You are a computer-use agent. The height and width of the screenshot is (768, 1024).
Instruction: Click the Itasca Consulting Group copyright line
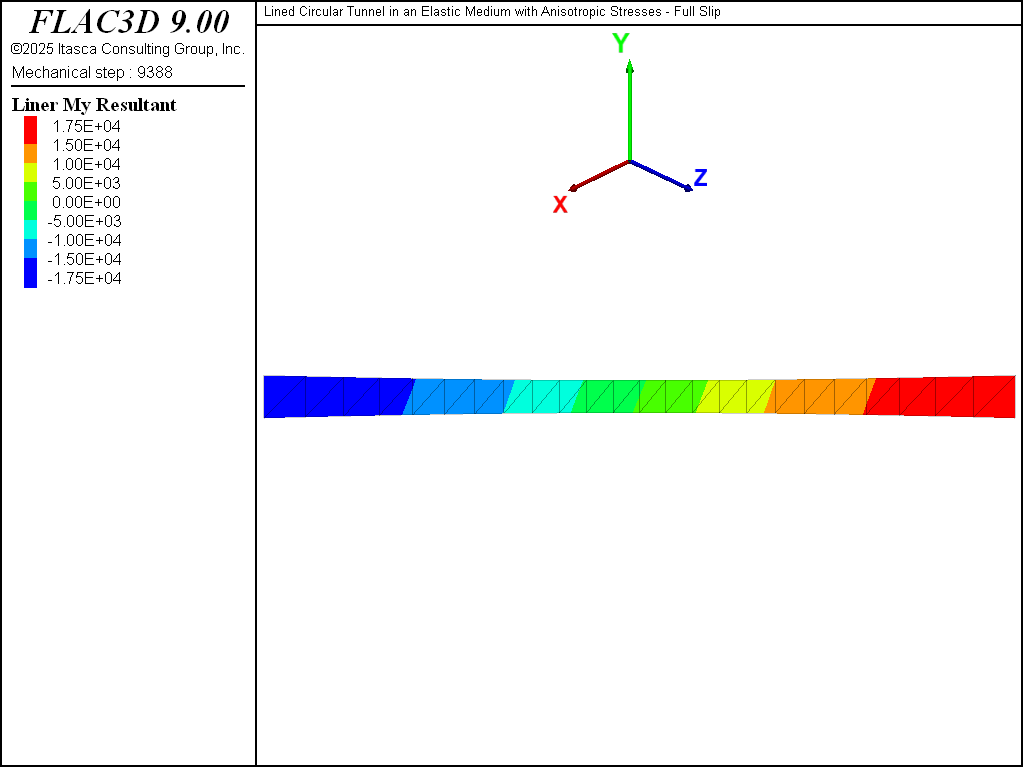127,49
